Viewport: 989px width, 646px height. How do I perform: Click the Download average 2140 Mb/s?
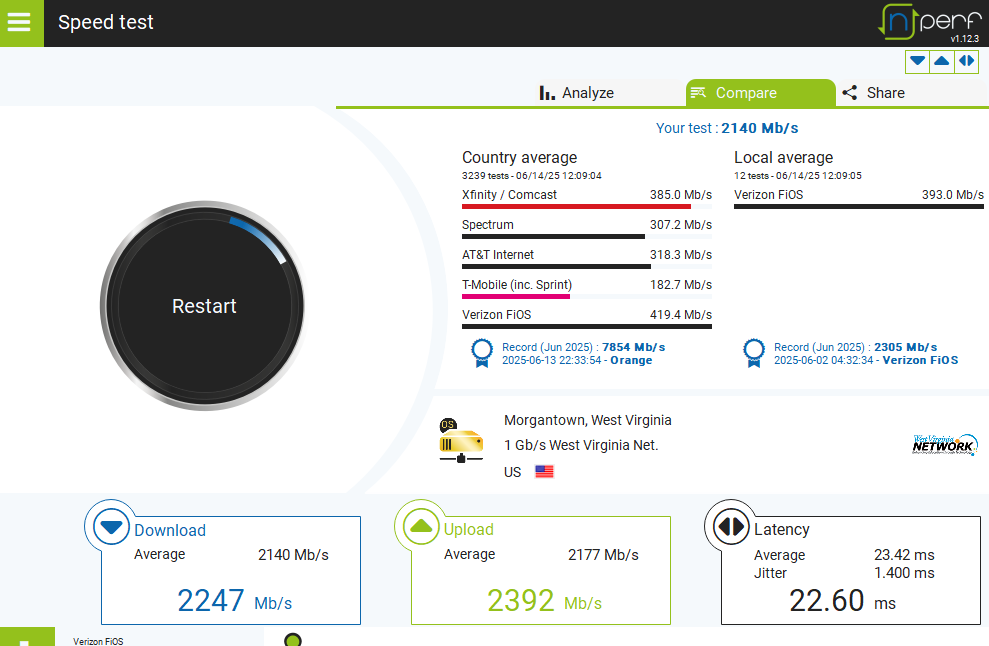[293, 555]
